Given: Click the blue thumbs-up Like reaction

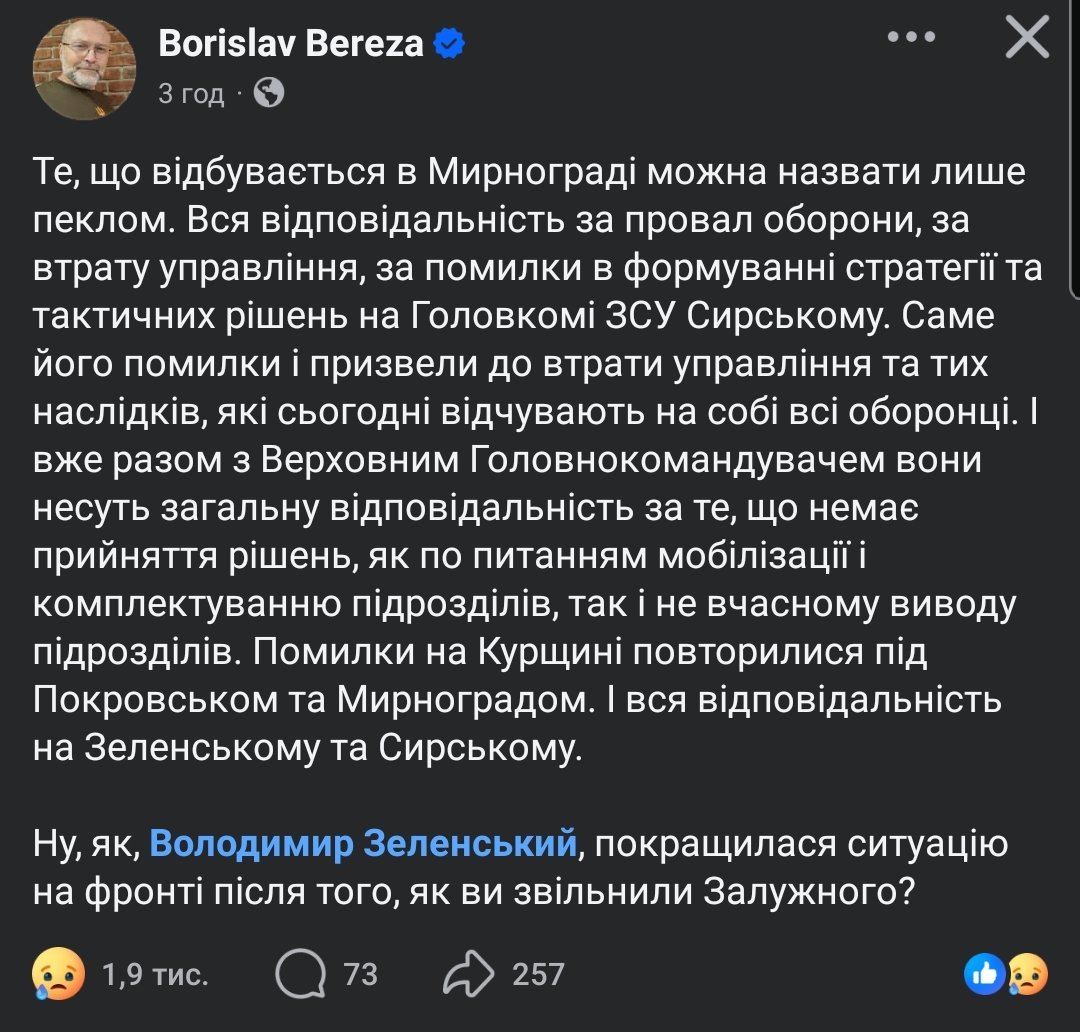Looking at the screenshot, I should pyautogui.click(x=985, y=973).
